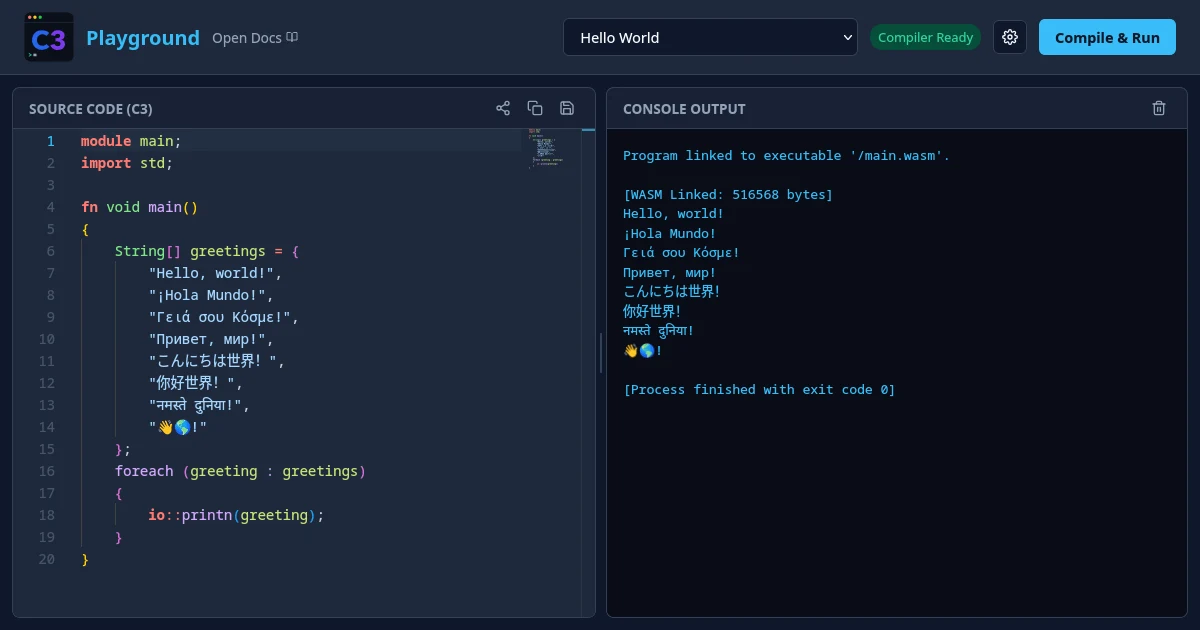The width and height of the screenshot is (1200, 630).
Task: Click "[WASM Linked: 516568 bytes]" in console
Action: [728, 194]
